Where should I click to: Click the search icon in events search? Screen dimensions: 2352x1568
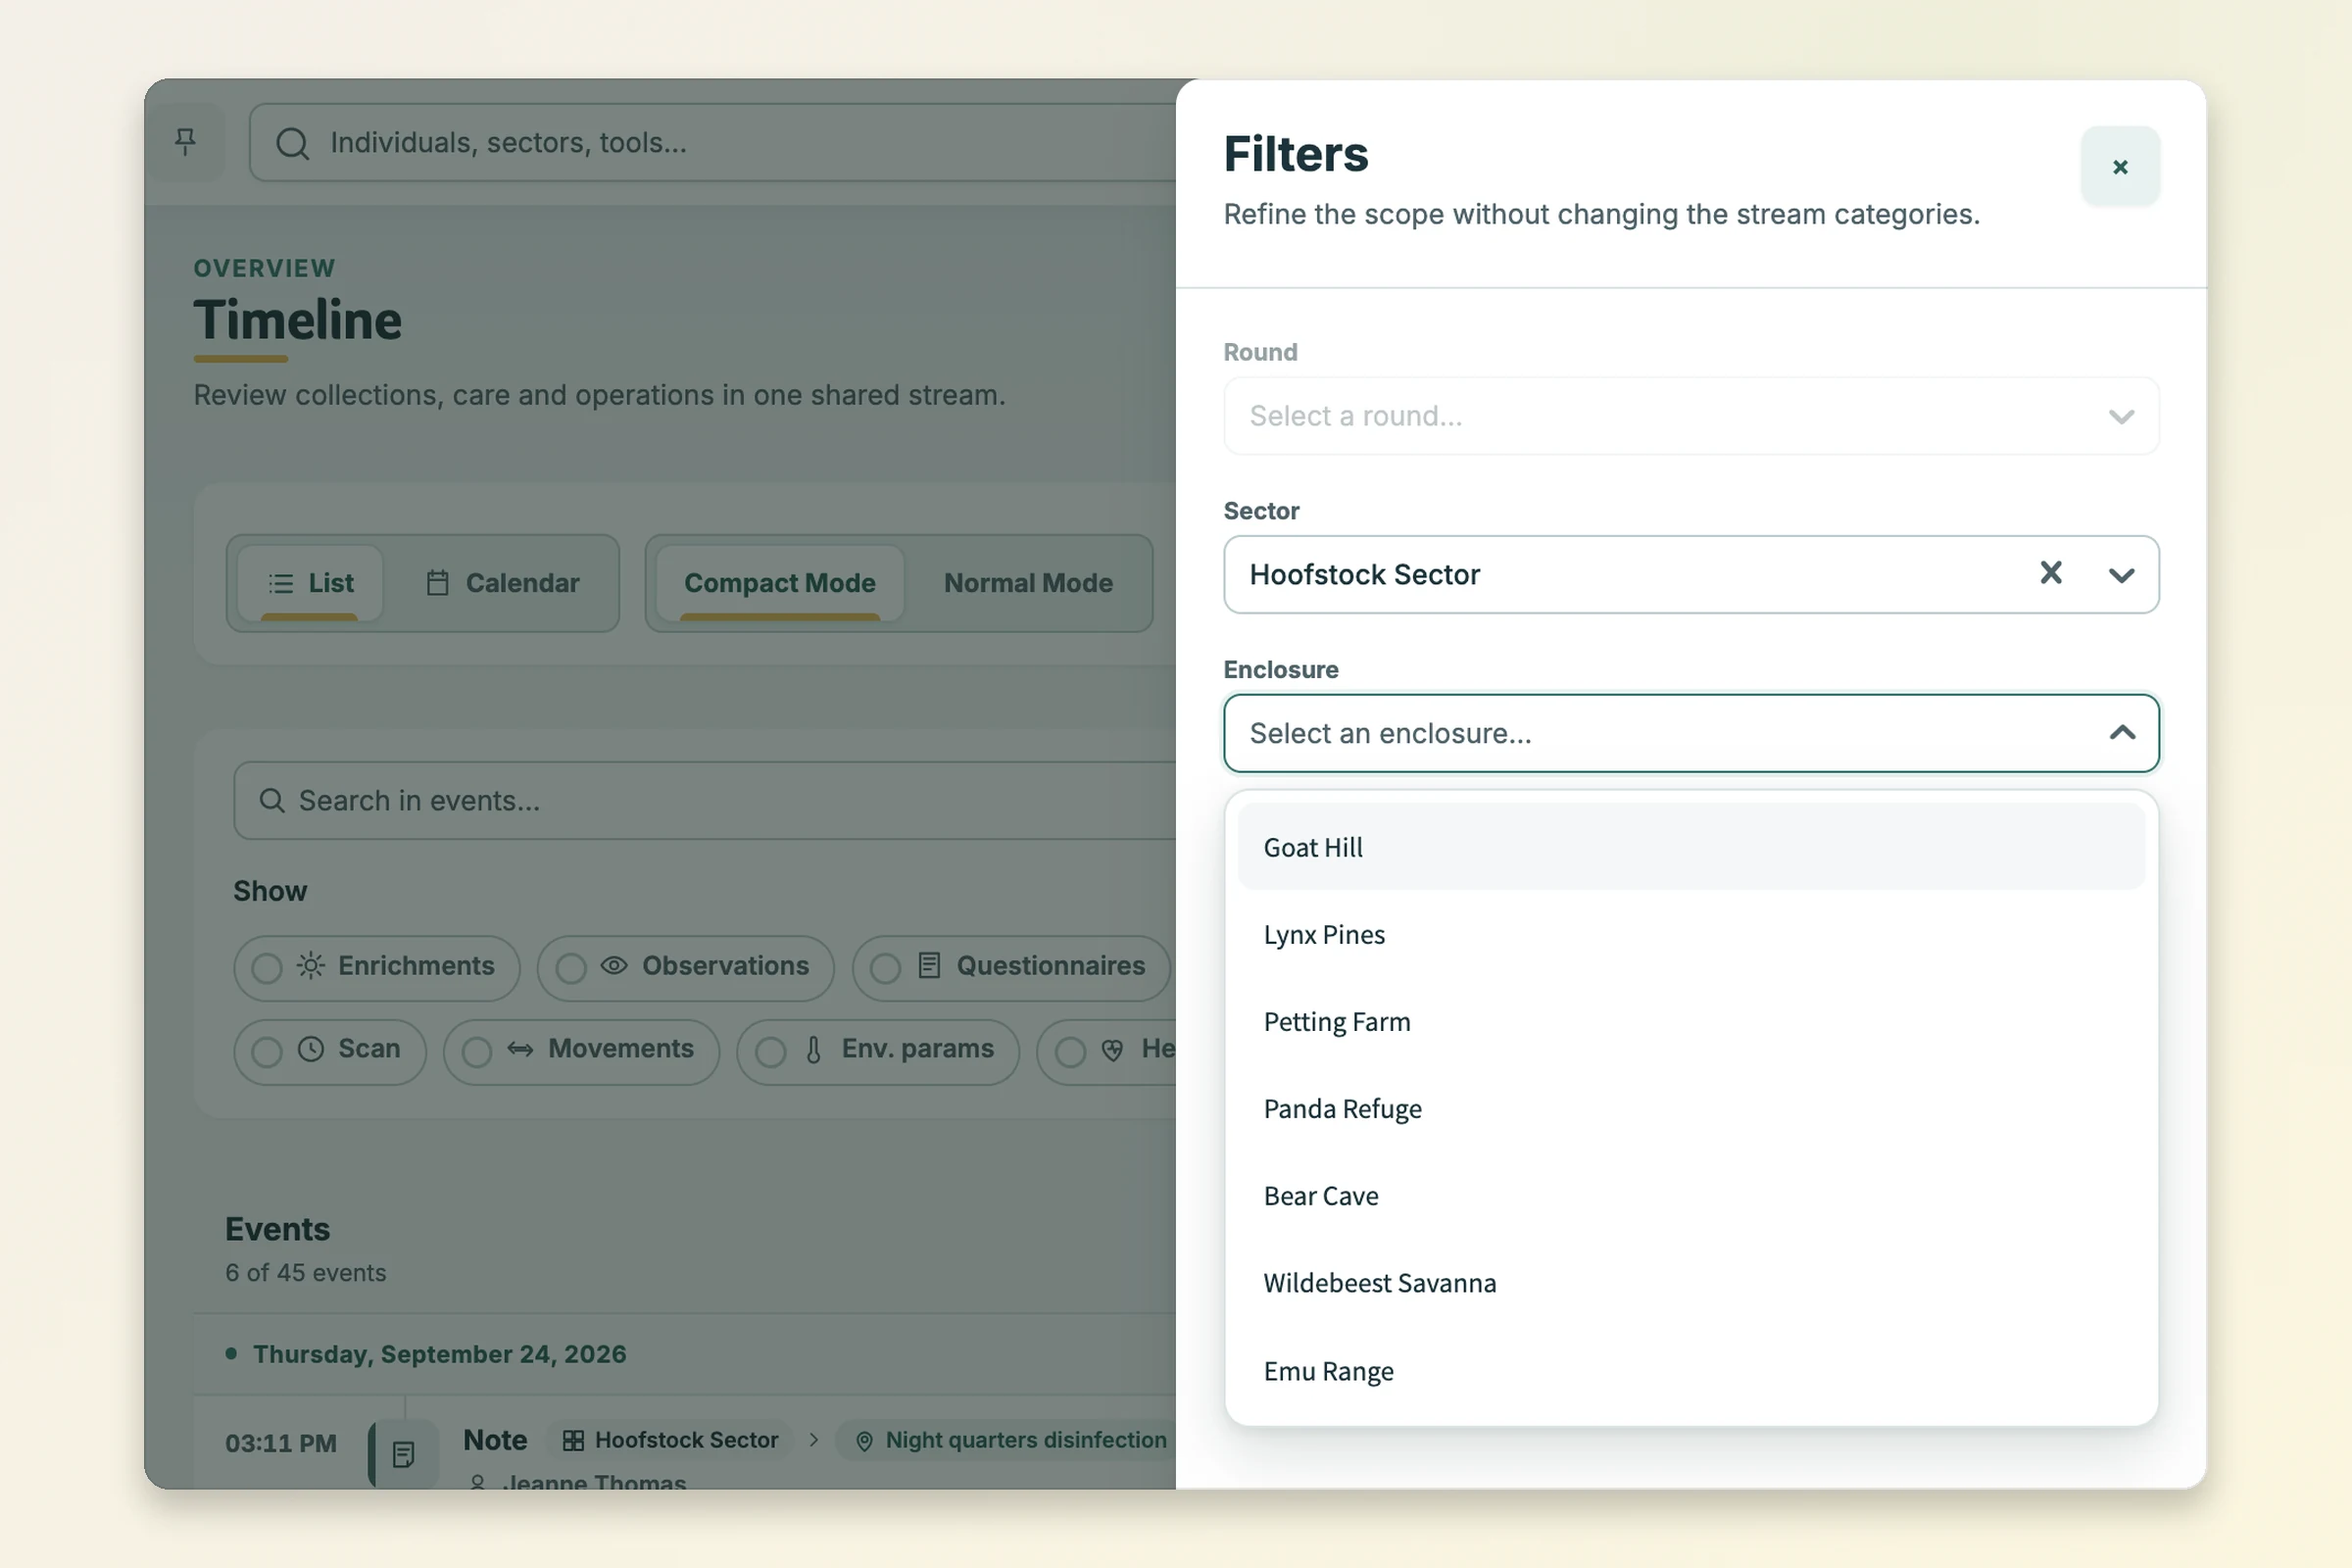pos(271,800)
